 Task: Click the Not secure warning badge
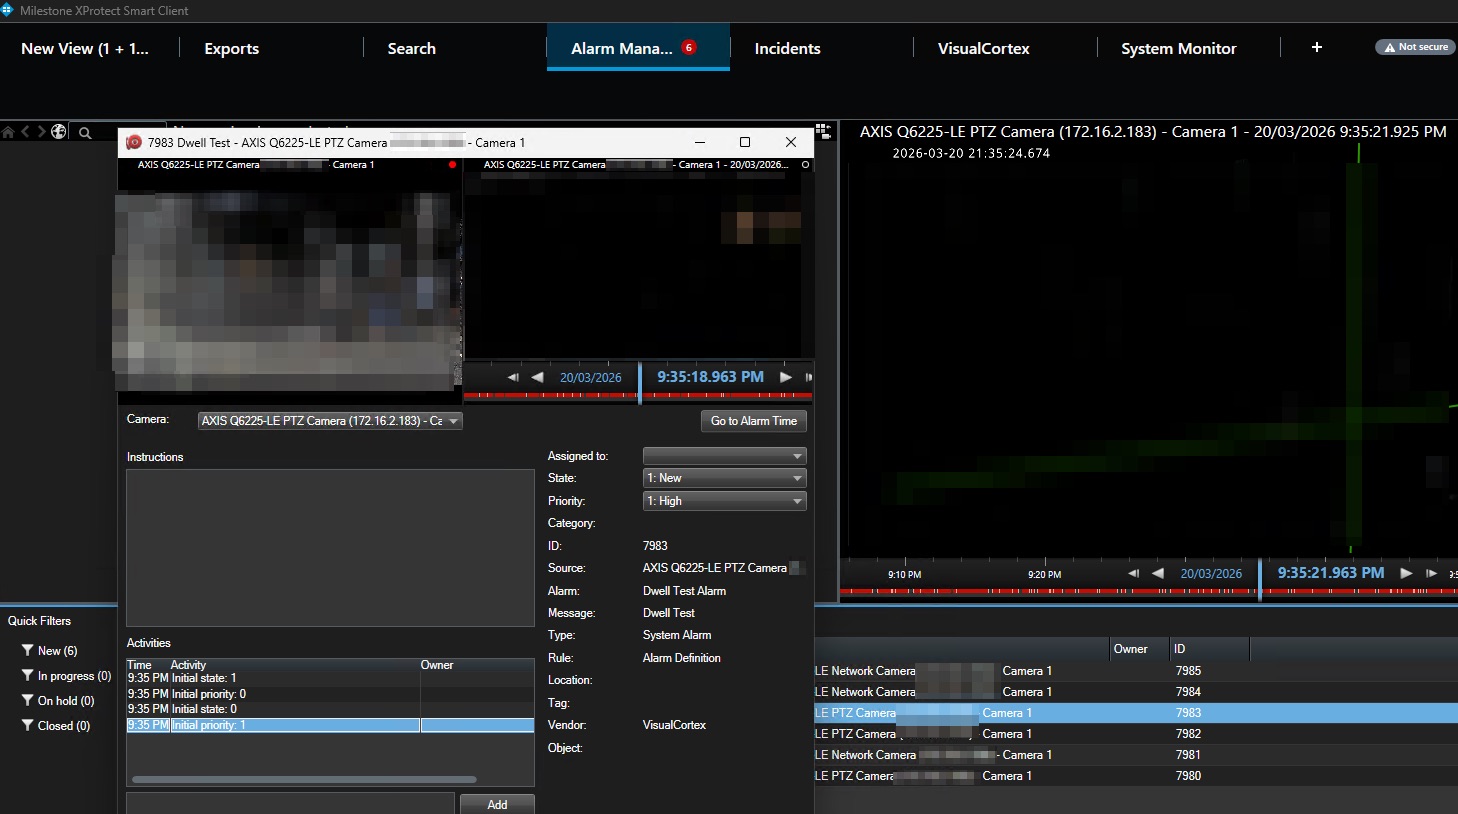1415,47
